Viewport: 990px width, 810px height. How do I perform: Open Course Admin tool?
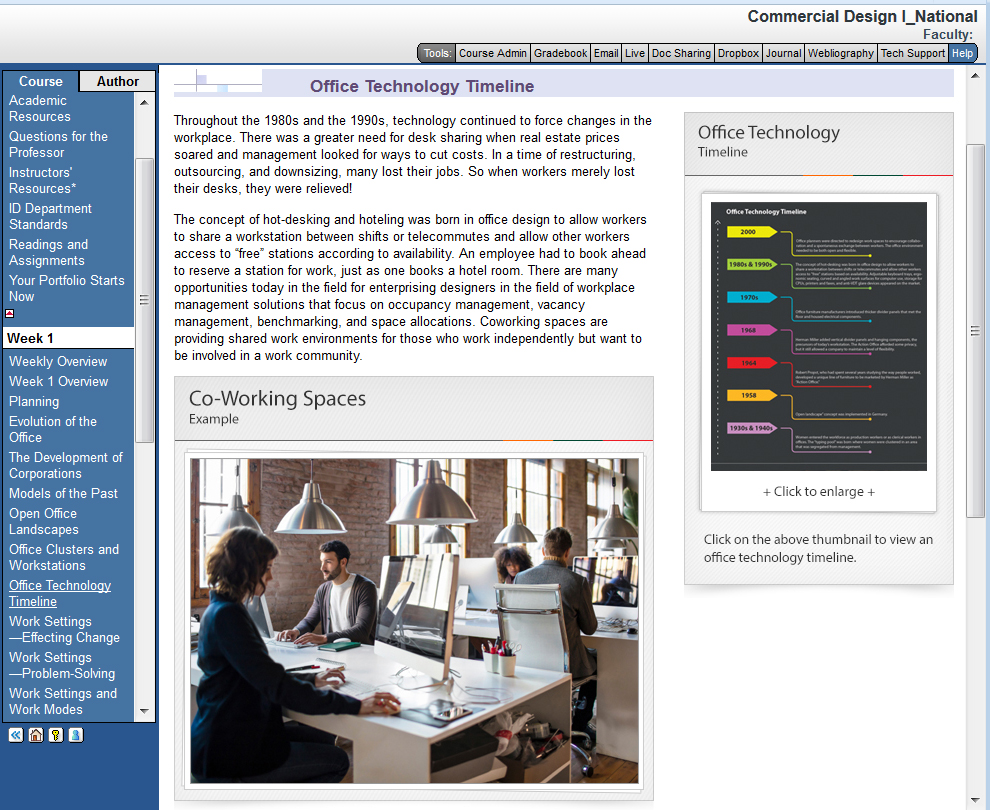492,53
